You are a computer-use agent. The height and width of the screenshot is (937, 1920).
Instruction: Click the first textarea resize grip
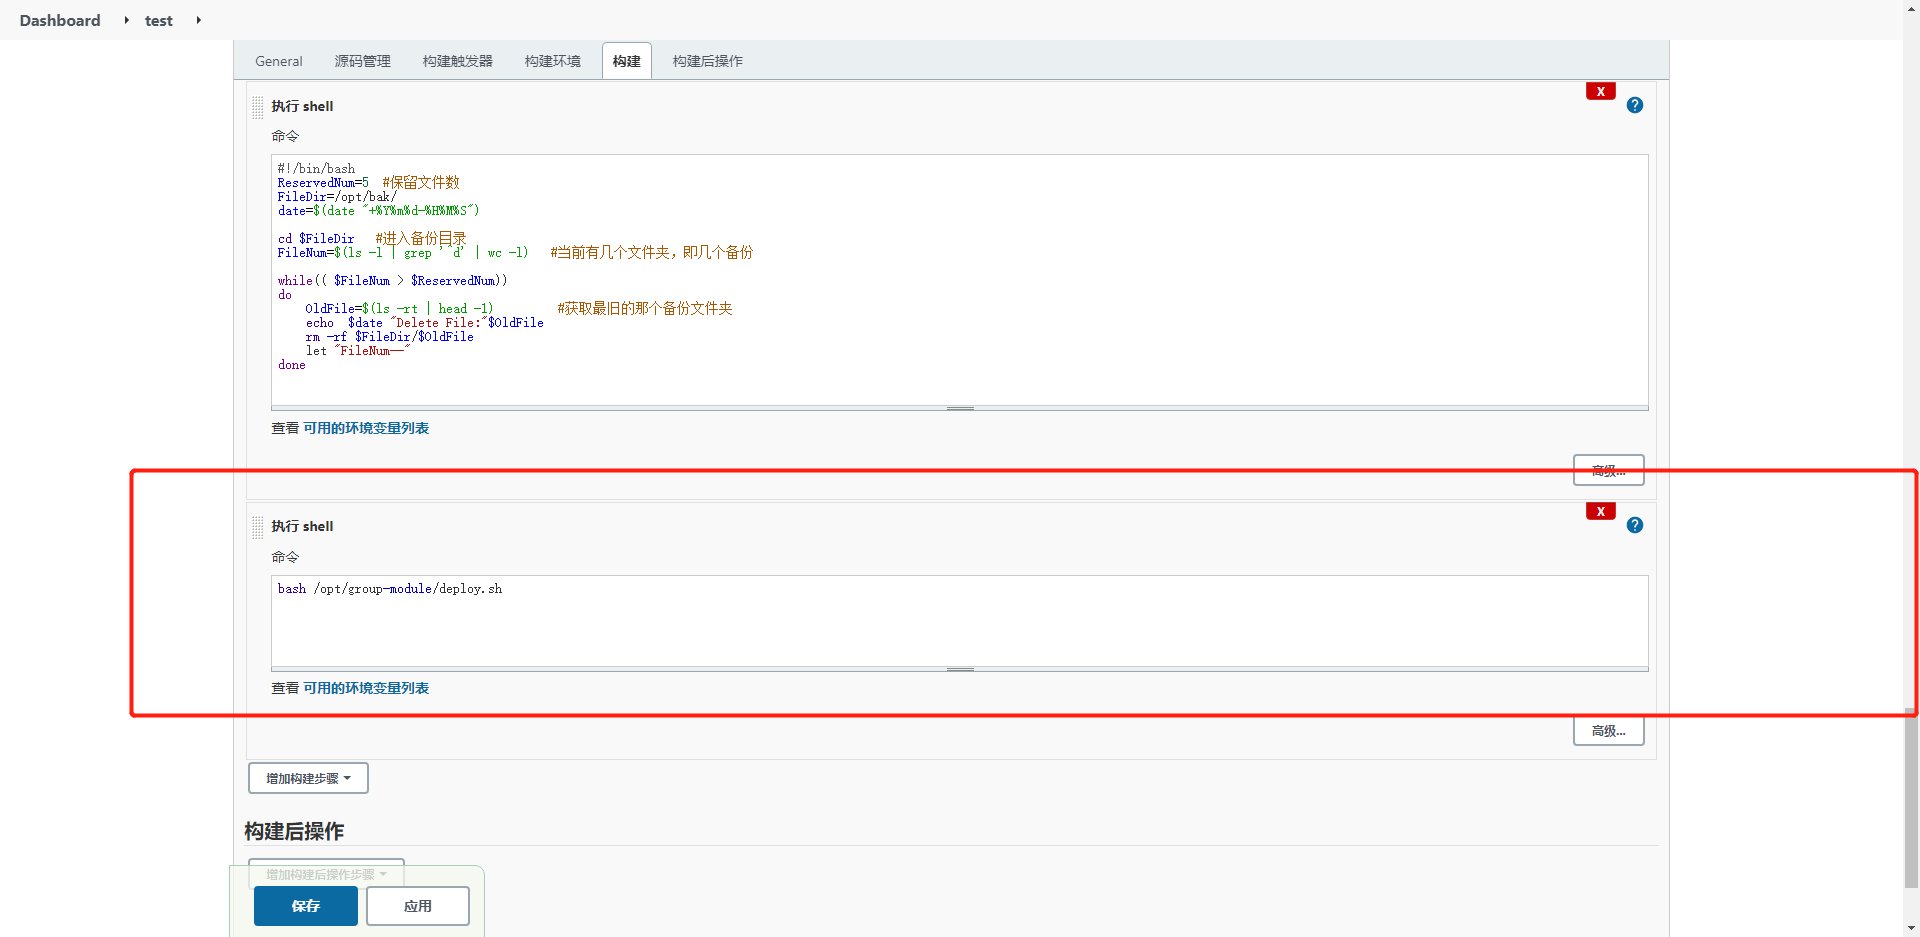point(959,408)
